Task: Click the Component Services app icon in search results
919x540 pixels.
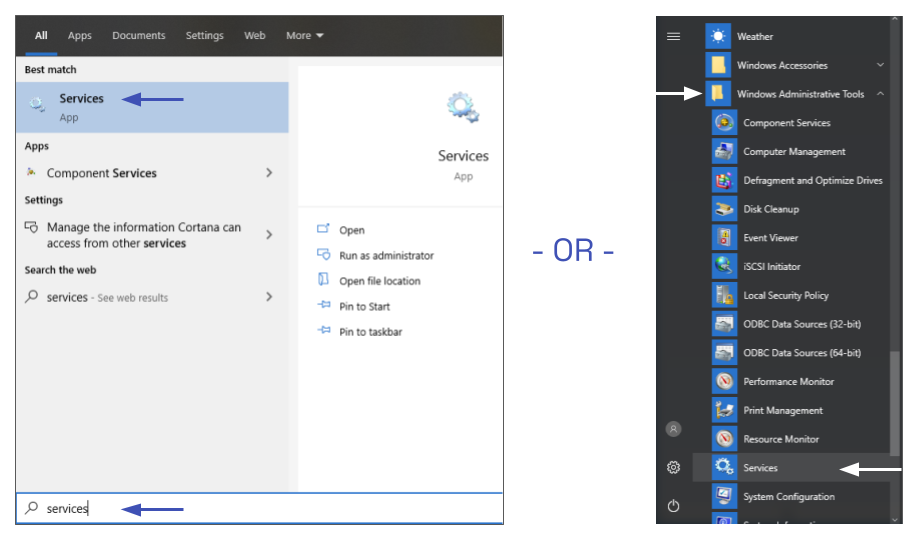Action: [31, 172]
